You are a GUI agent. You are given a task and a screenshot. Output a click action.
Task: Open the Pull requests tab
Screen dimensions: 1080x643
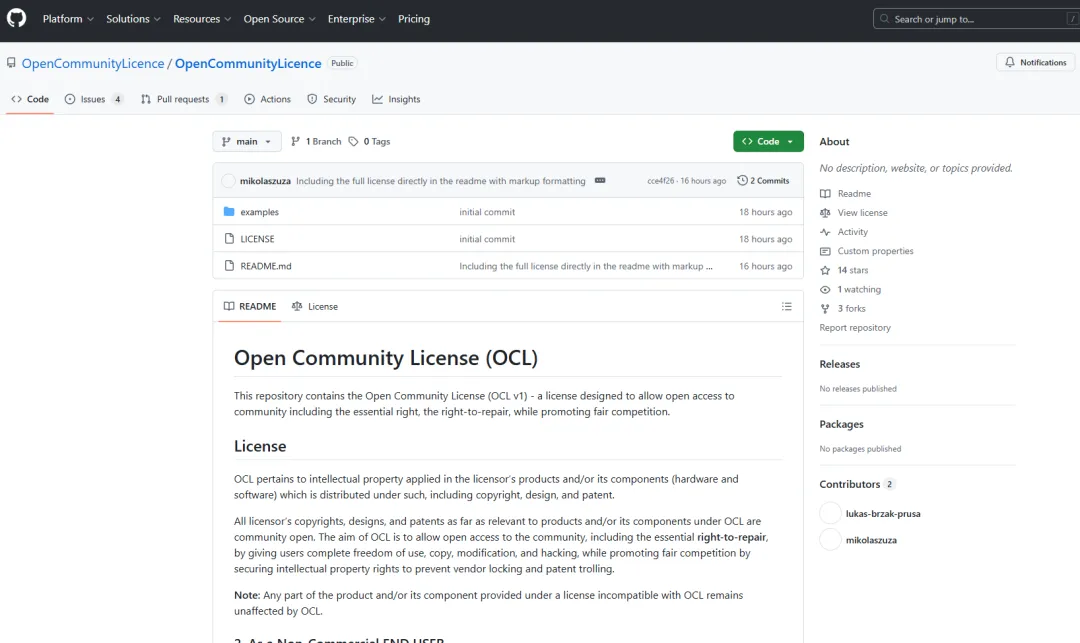coord(184,99)
